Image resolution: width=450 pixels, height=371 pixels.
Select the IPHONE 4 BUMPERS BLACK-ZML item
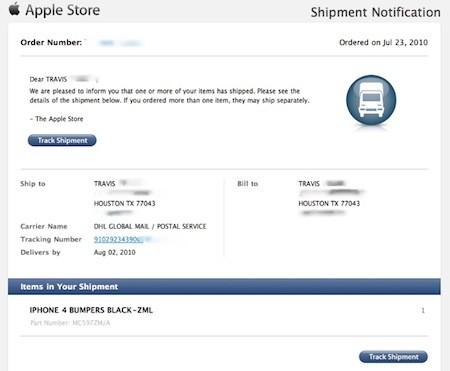91,310
